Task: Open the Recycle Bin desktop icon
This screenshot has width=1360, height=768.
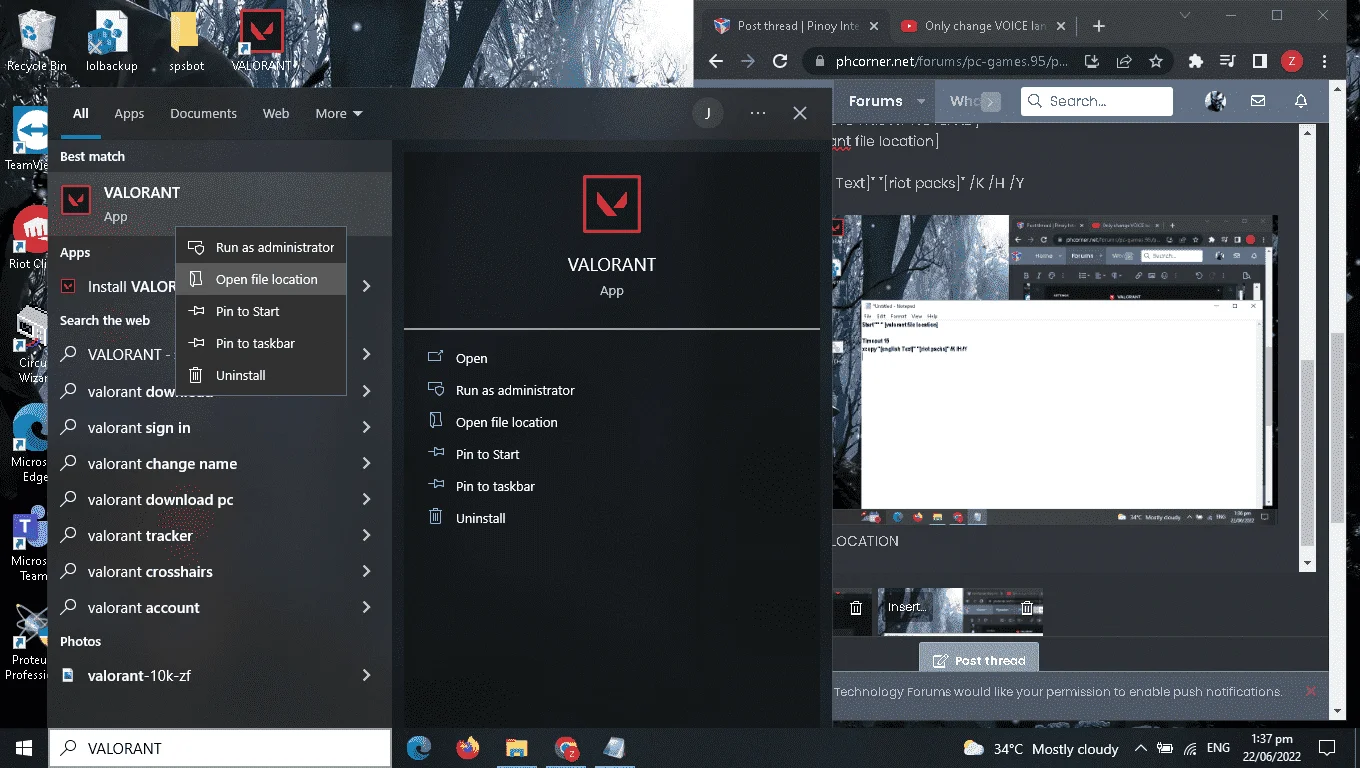Action: (37, 41)
